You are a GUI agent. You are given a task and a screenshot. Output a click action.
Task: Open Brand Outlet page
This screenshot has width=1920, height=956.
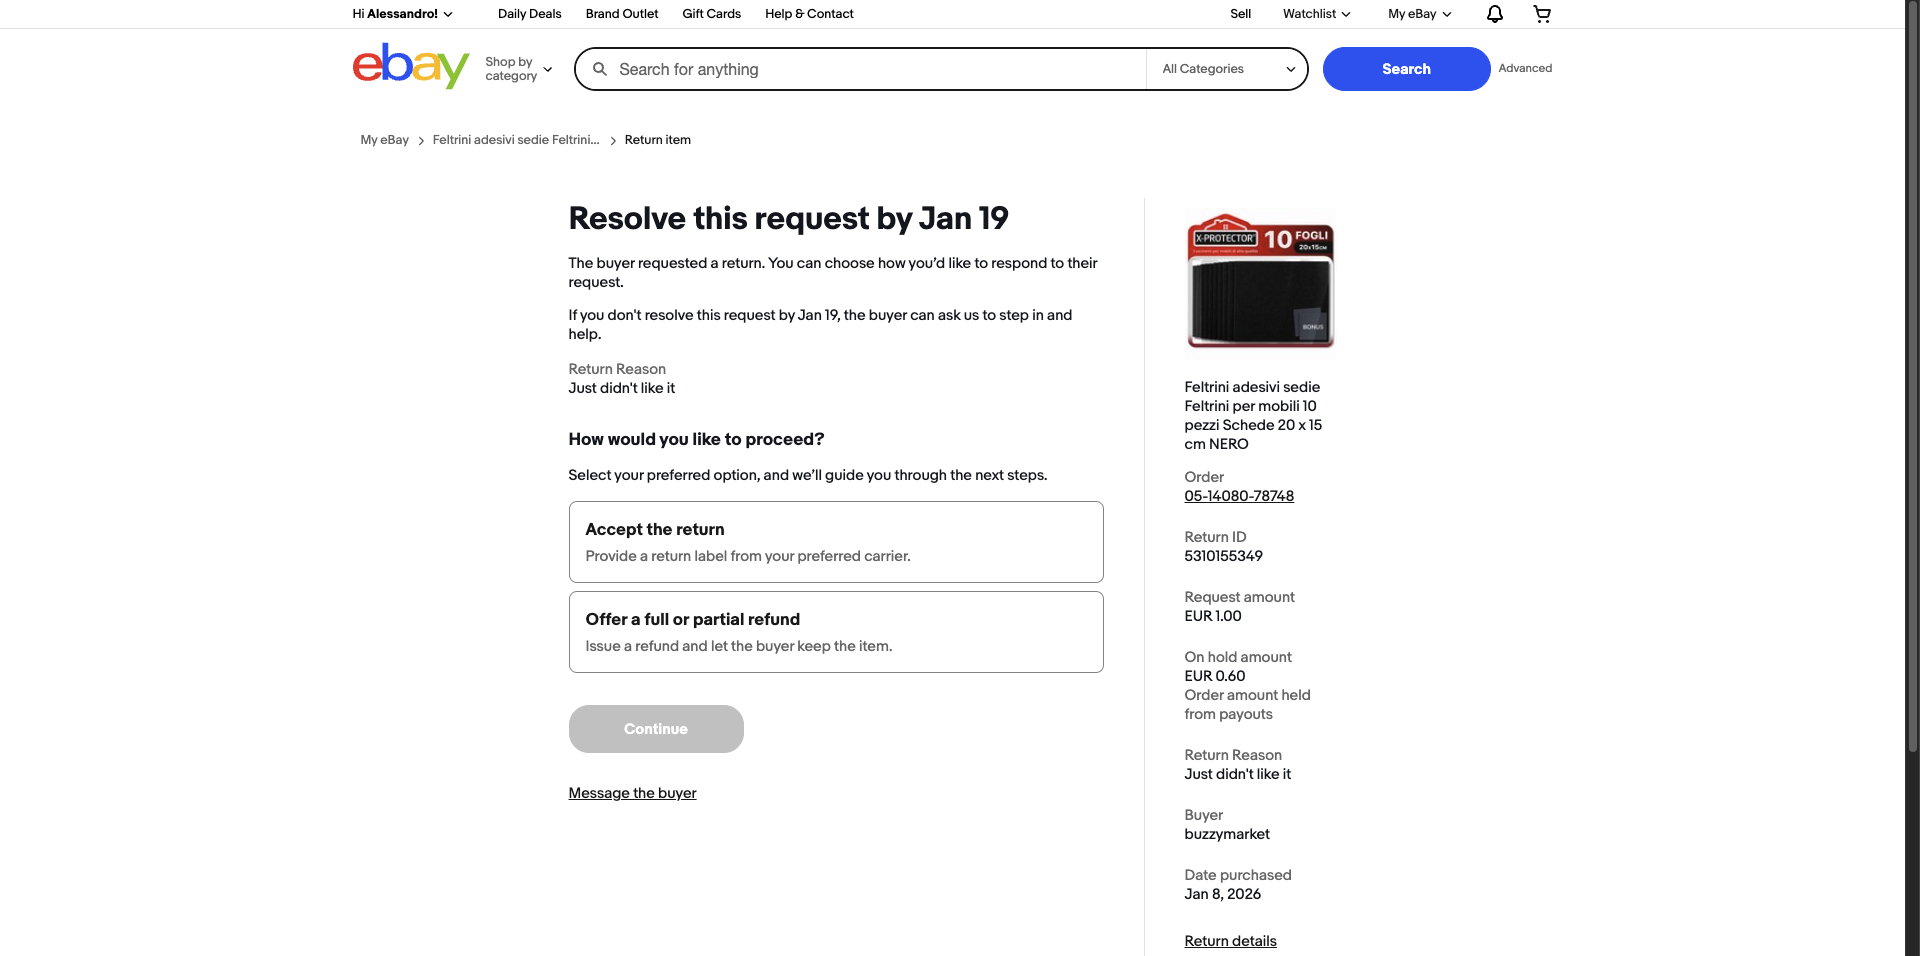(621, 14)
